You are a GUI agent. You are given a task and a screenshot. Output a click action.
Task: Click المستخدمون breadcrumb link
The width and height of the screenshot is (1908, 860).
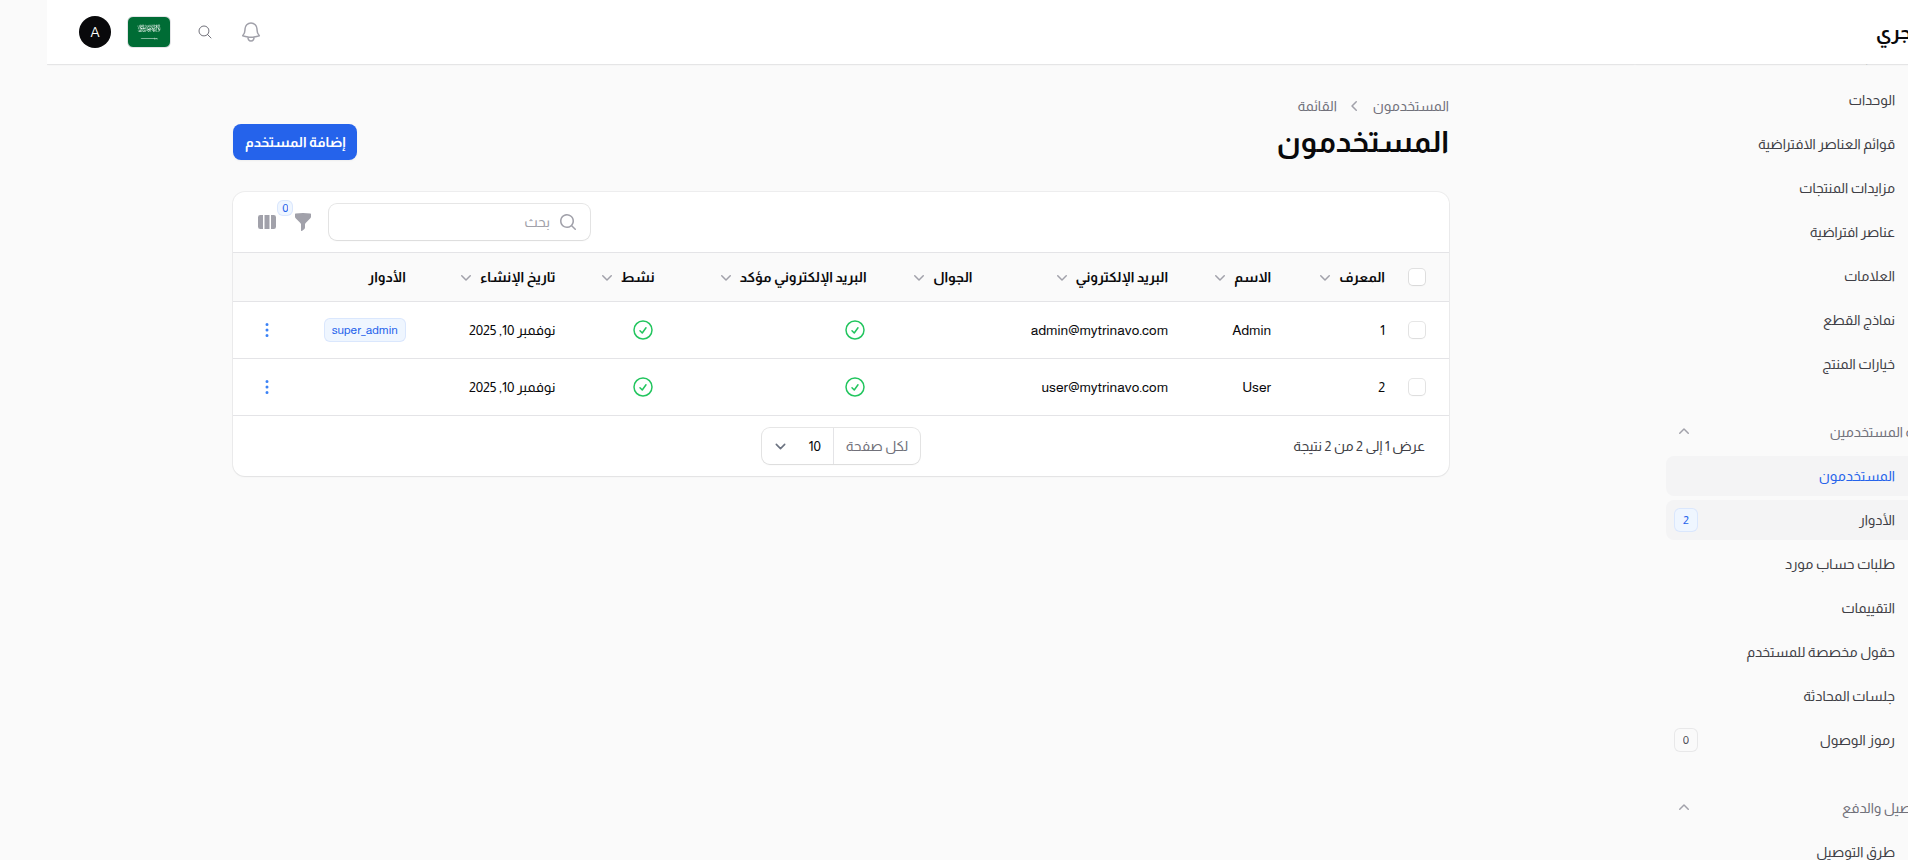pos(1410,106)
